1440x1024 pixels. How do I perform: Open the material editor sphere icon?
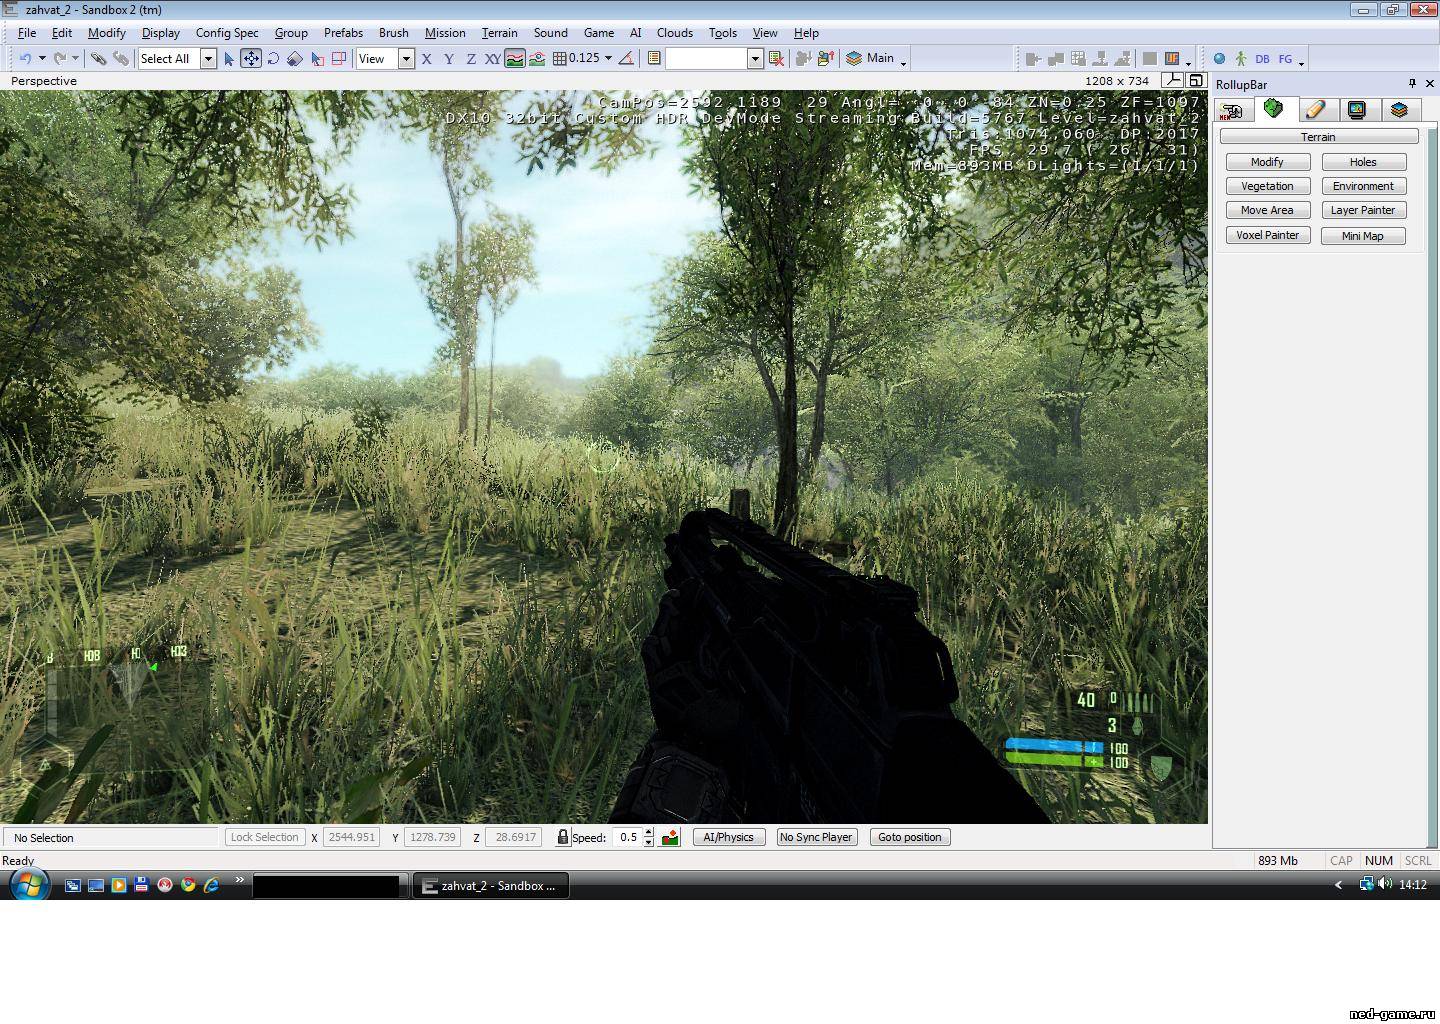pos(1219,59)
